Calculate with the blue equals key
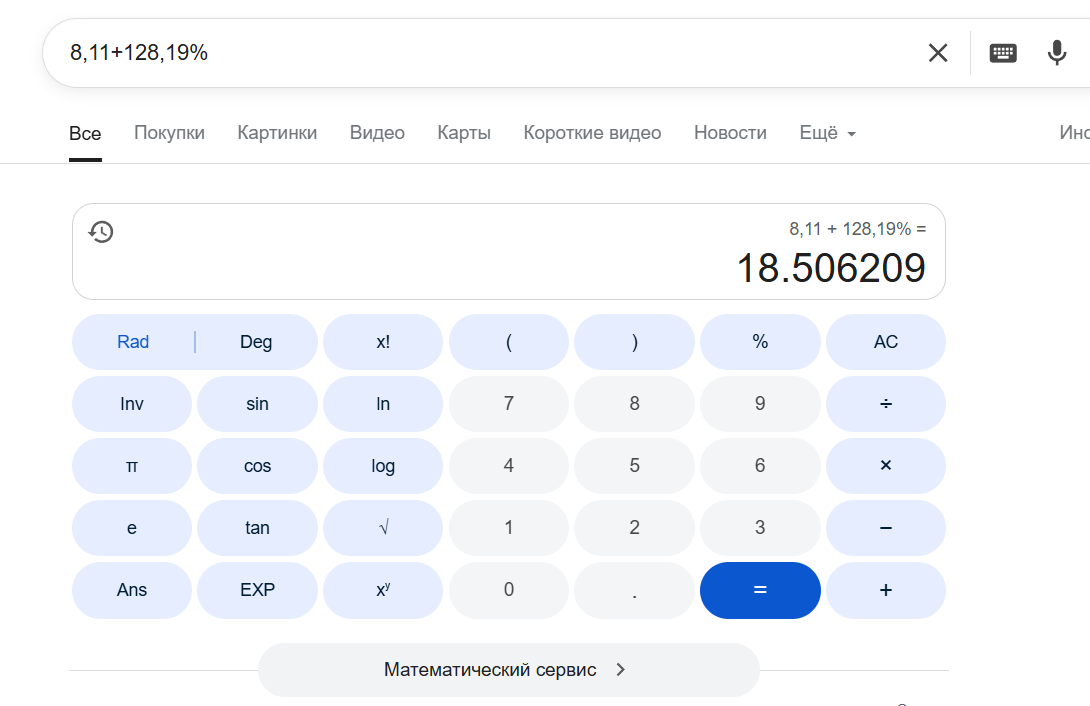This screenshot has height=706, width=1090. coord(760,590)
